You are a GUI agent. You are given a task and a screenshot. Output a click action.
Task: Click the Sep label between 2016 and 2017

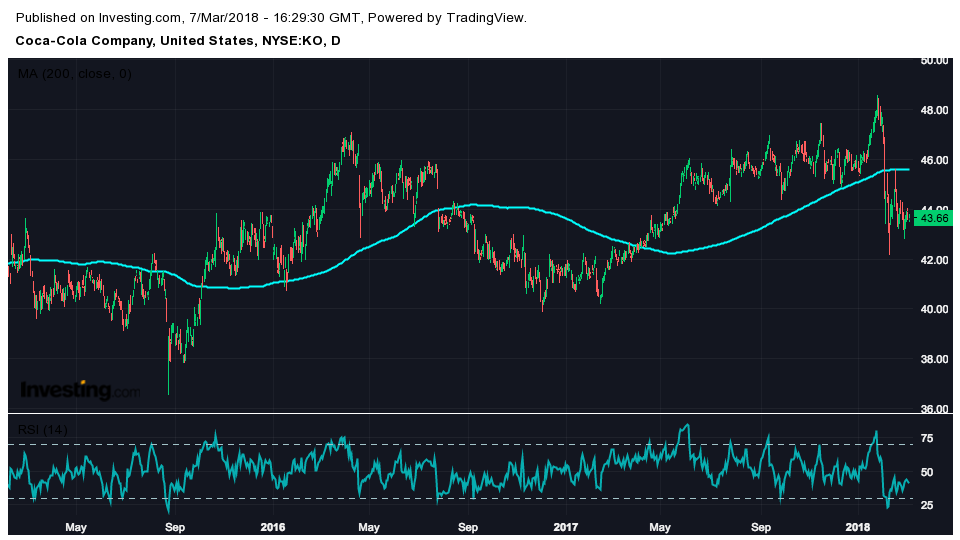(468, 527)
